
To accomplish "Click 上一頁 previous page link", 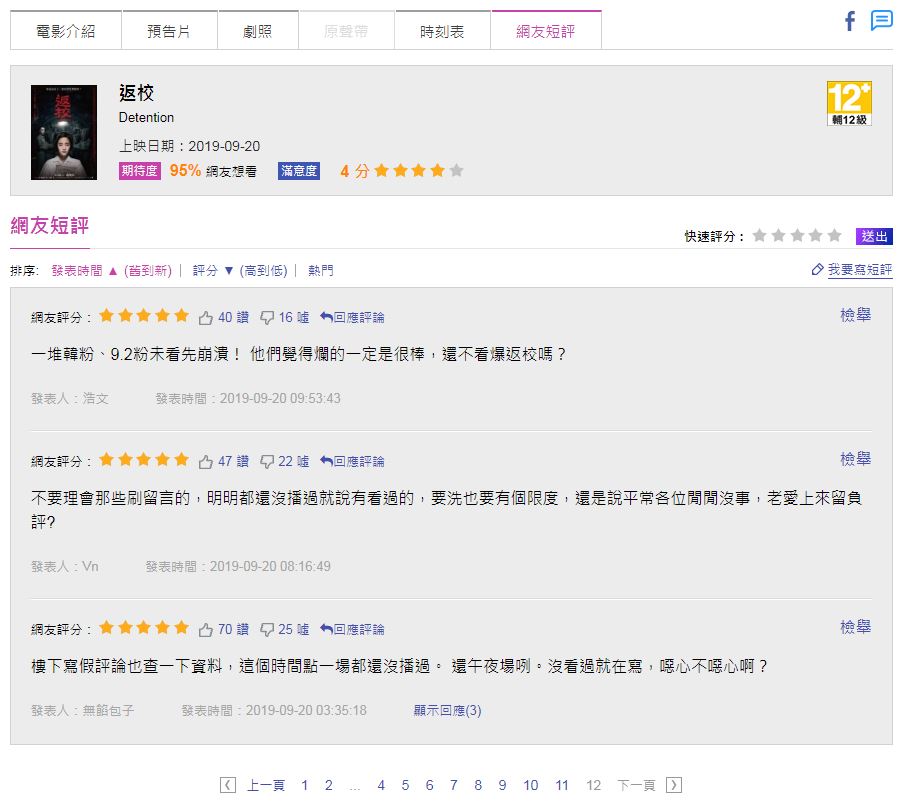I will point(265,785).
